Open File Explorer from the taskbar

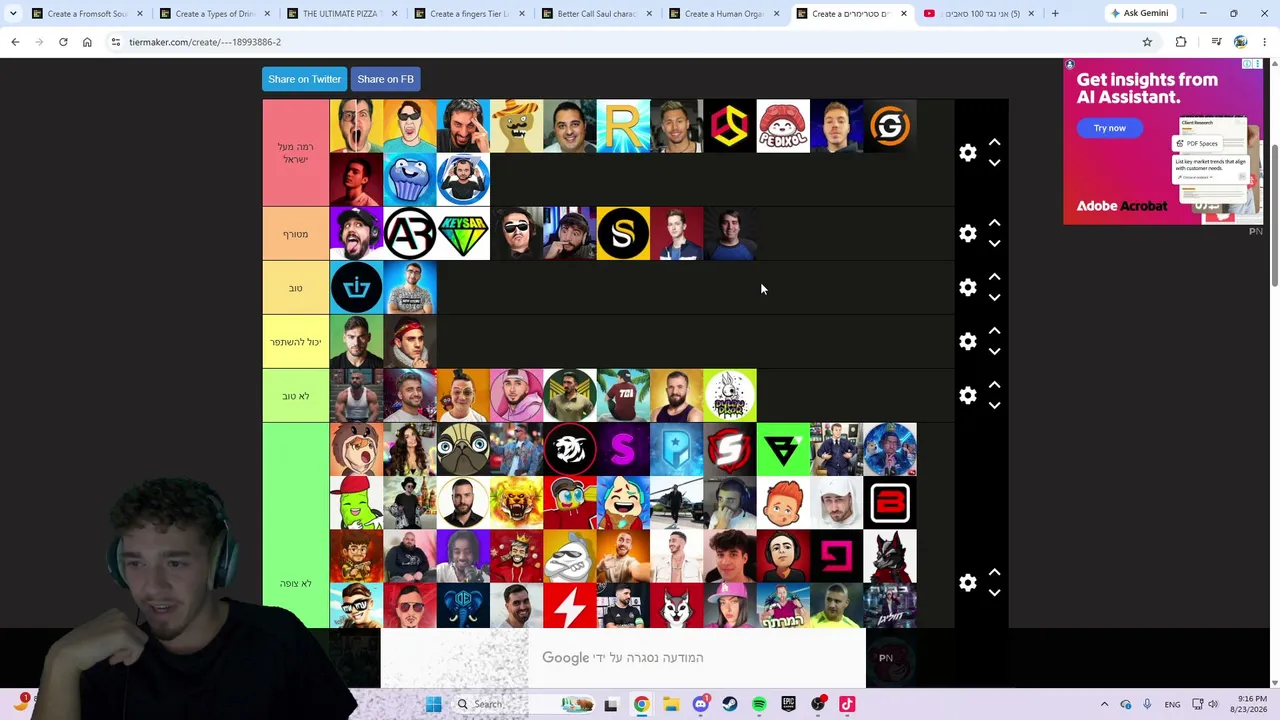(x=671, y=704)
